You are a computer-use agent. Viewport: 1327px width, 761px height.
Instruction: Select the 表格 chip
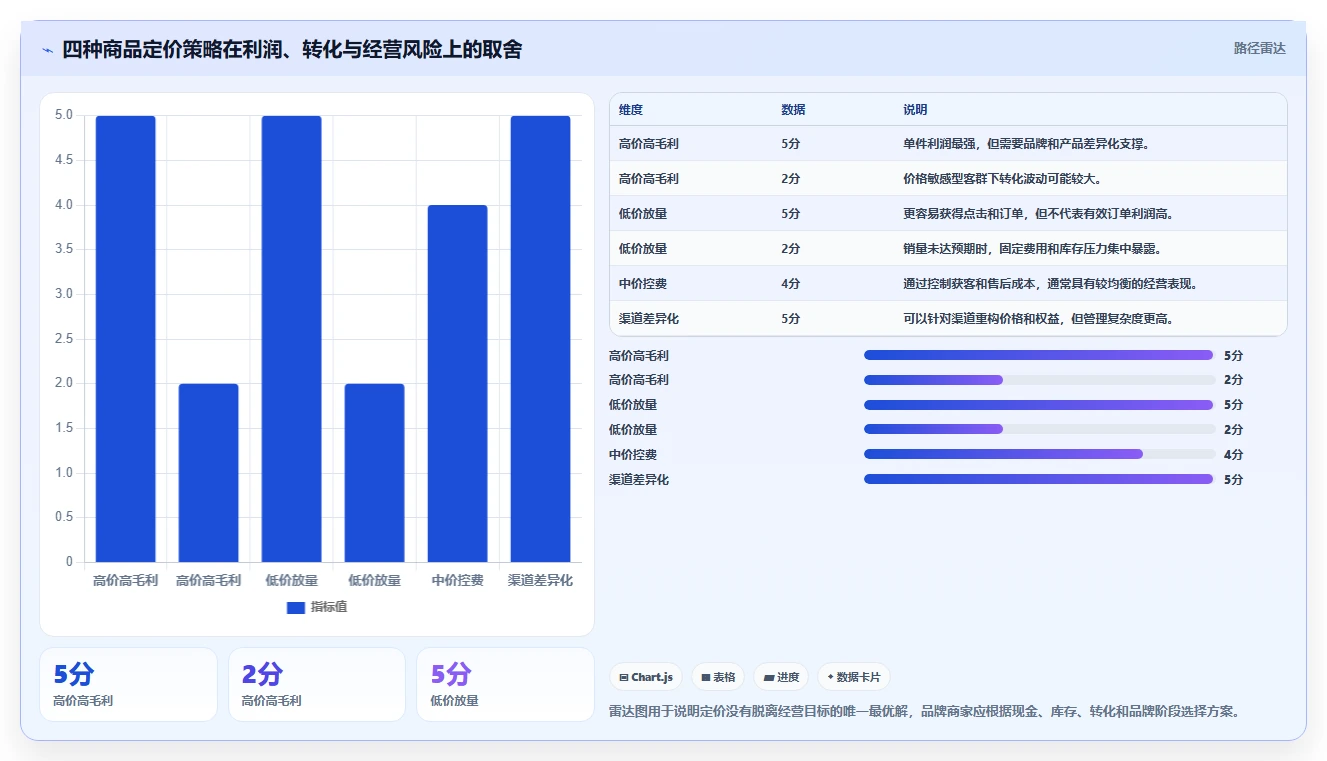(x=718, y=677)
